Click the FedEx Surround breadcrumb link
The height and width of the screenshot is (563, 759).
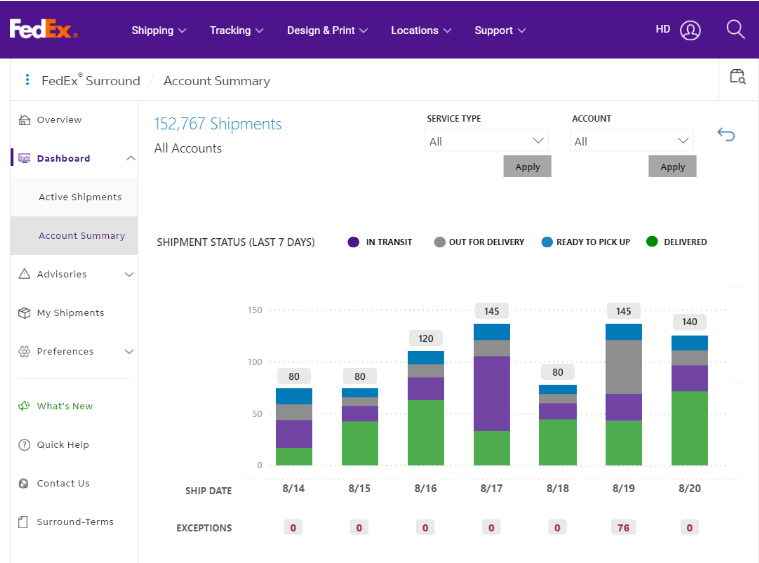[91, 80]
